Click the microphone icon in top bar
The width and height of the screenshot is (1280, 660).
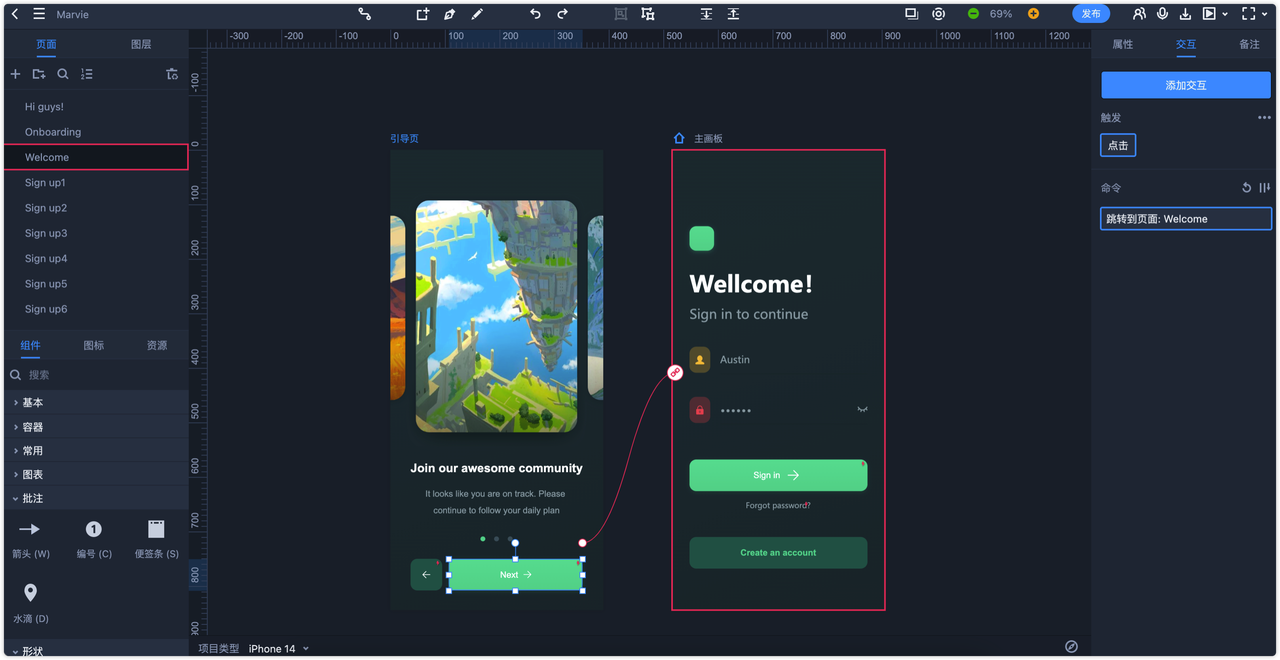click(1162, 14)
